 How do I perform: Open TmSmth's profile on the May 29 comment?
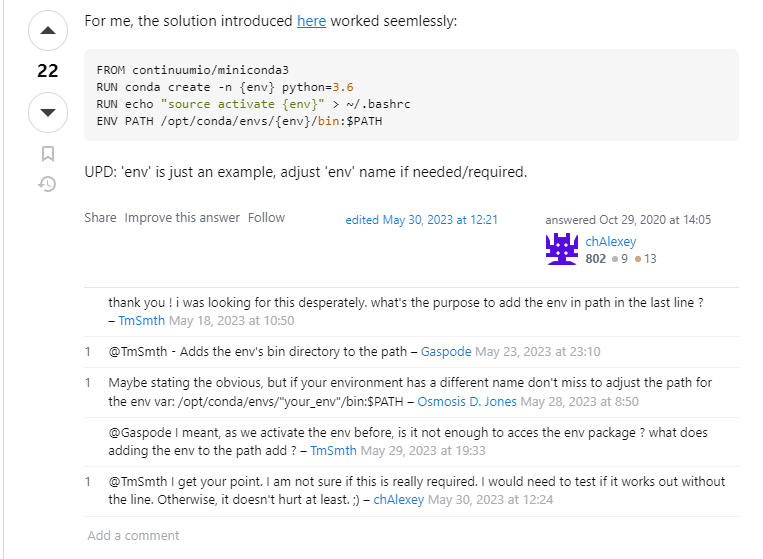[x=333, y=451]
